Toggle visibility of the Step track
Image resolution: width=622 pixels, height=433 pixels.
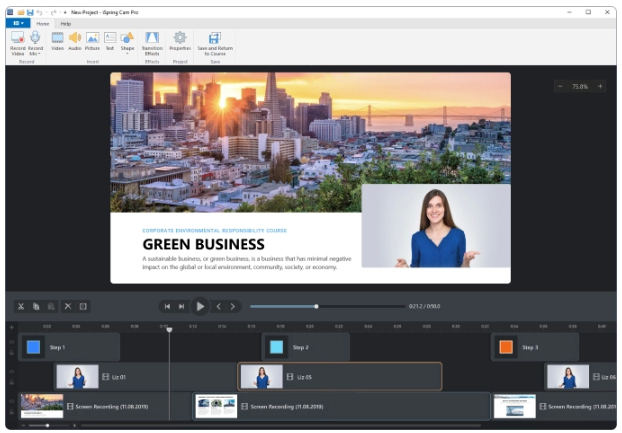(x=12, y=342)
